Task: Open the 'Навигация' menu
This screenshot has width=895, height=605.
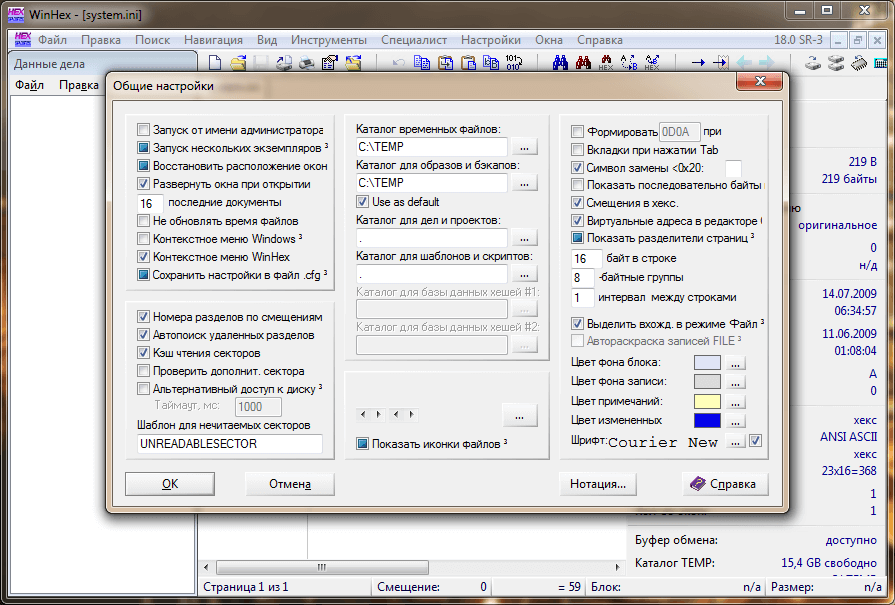Action: [213, 40]
